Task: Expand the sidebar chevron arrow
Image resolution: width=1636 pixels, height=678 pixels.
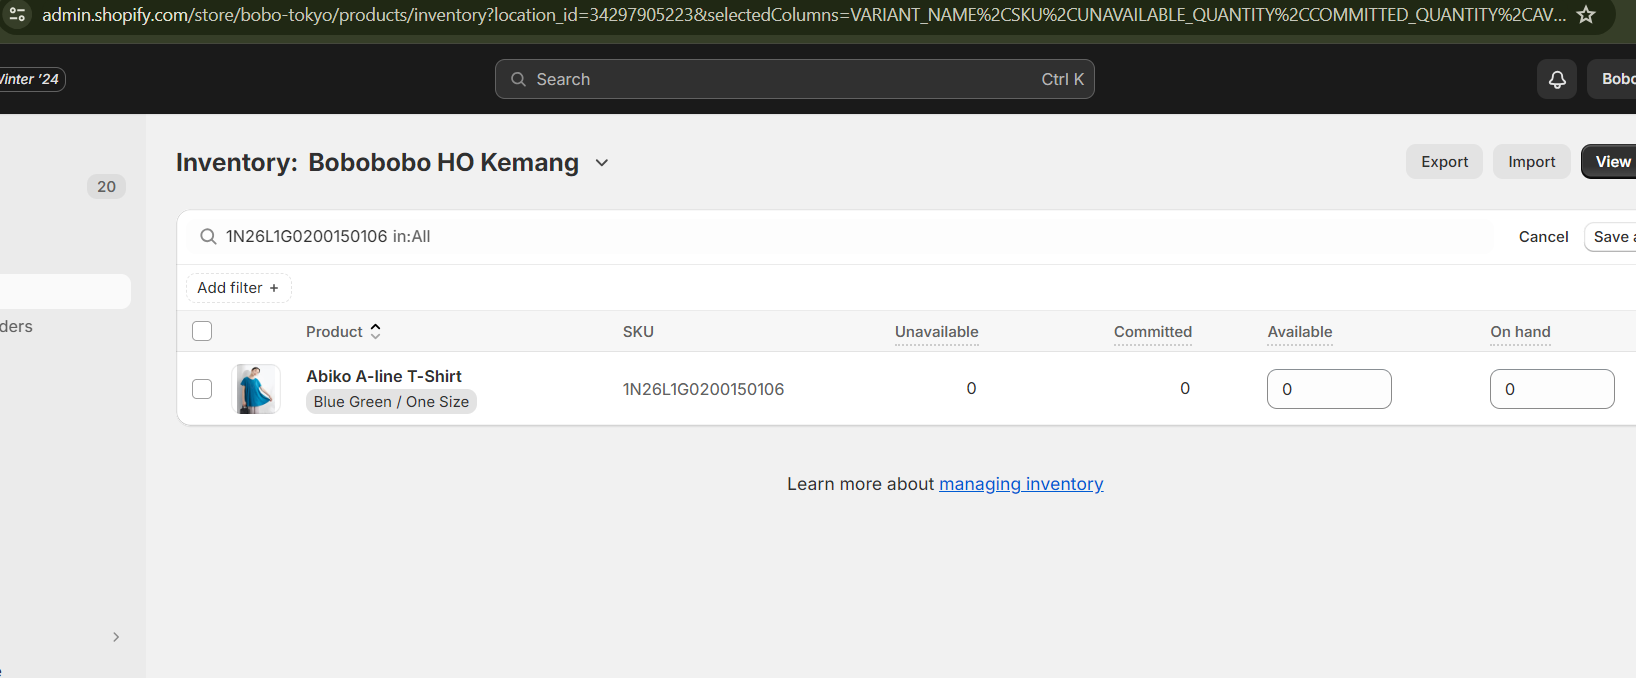Action: pyautogui.click(x=116, y=637)
